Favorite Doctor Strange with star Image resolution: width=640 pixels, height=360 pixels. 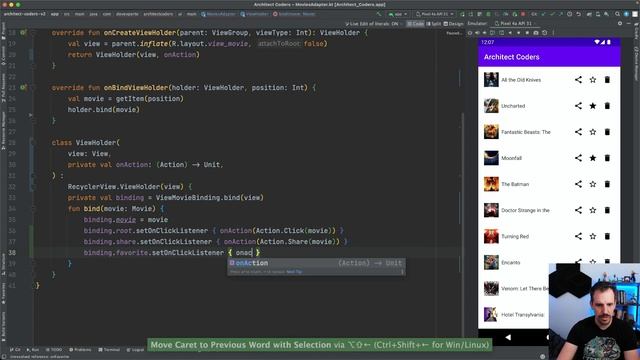(593, 210)
